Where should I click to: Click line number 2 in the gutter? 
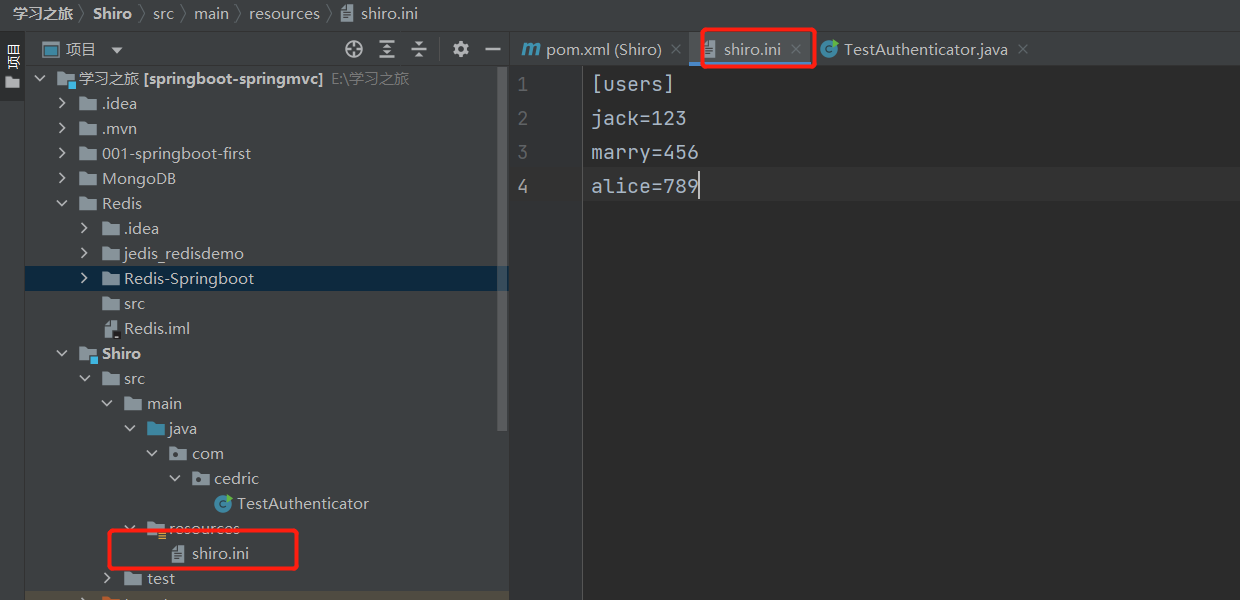click(x=522, y=118)
